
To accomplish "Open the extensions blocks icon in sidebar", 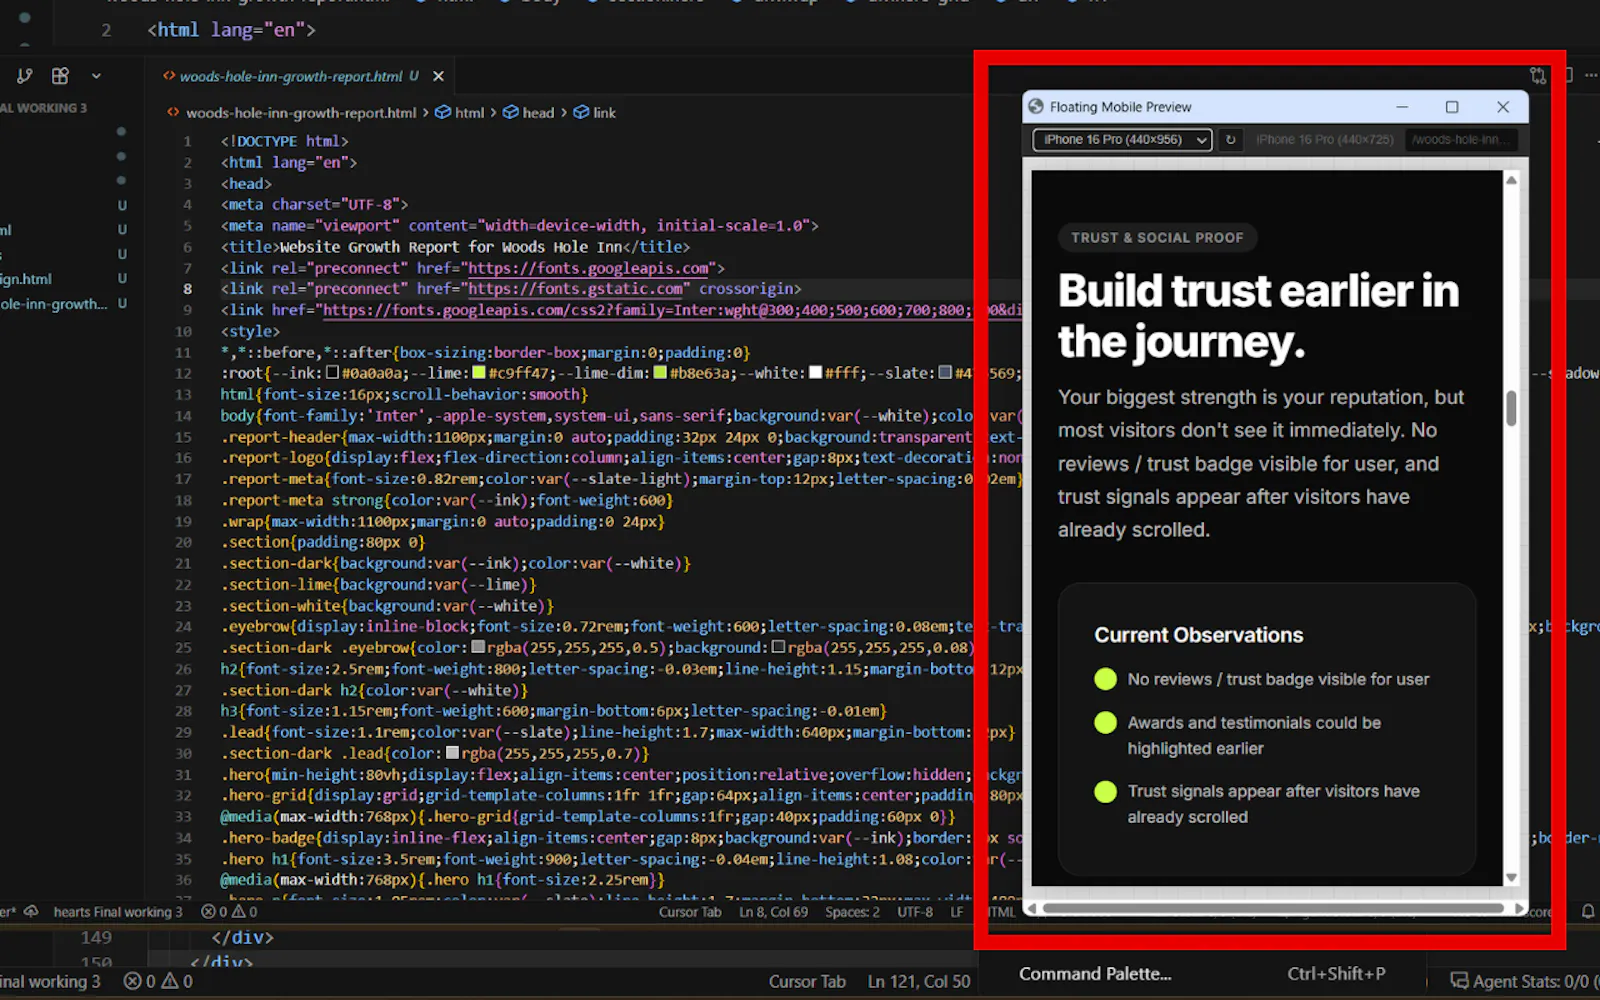I will coord(60,76).
